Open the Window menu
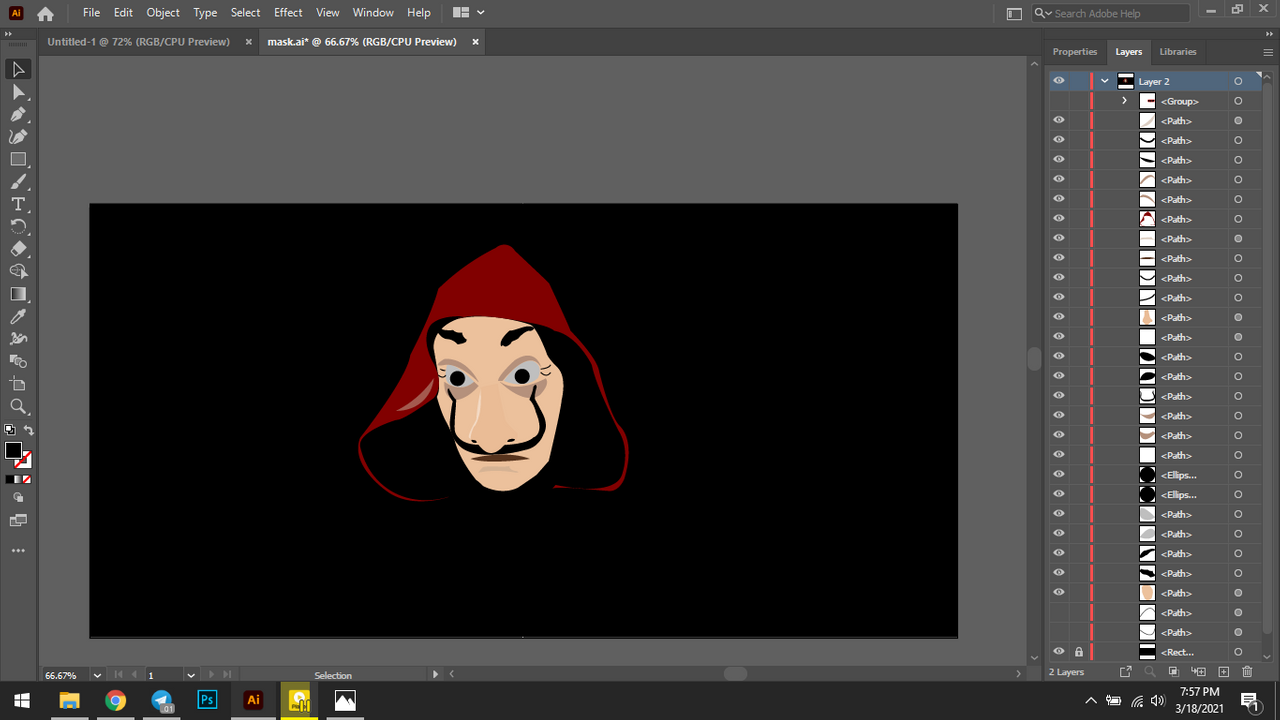Image resolution: width=1280 pixels, height=720 pixels. tap(373, 13)
